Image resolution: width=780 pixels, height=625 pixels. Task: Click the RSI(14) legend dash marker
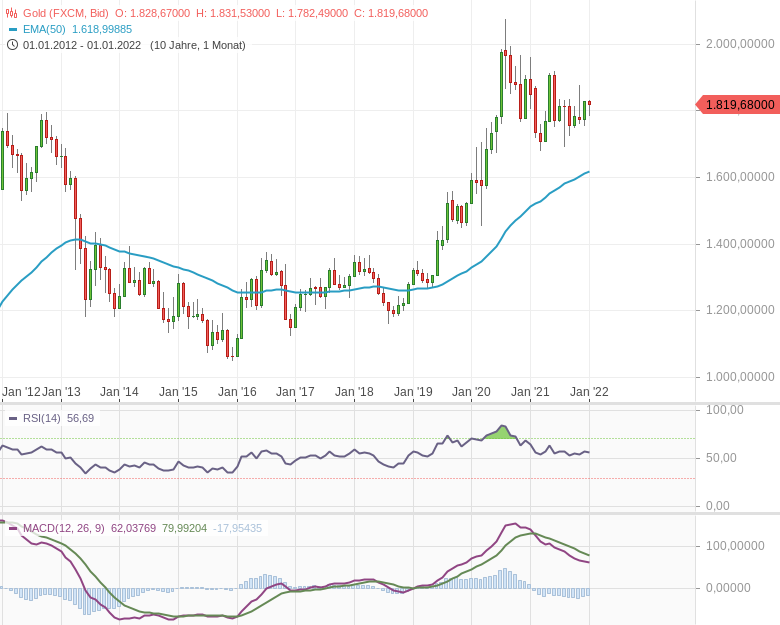13,418
